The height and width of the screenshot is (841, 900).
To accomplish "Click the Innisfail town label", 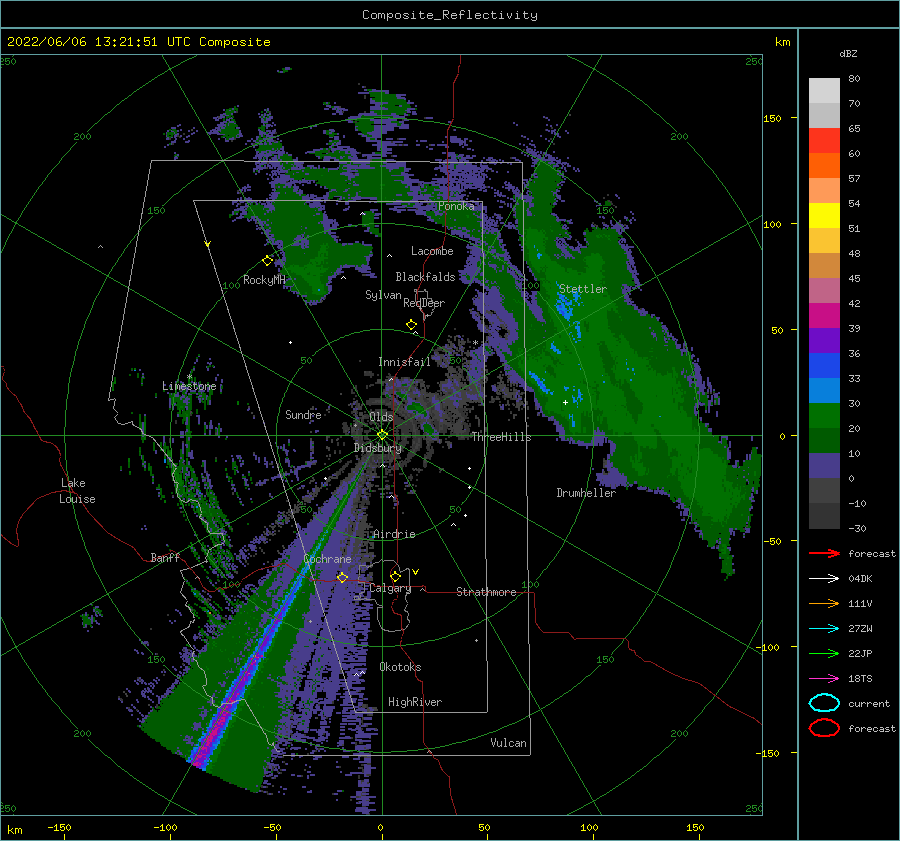I will tap(404, 362).
